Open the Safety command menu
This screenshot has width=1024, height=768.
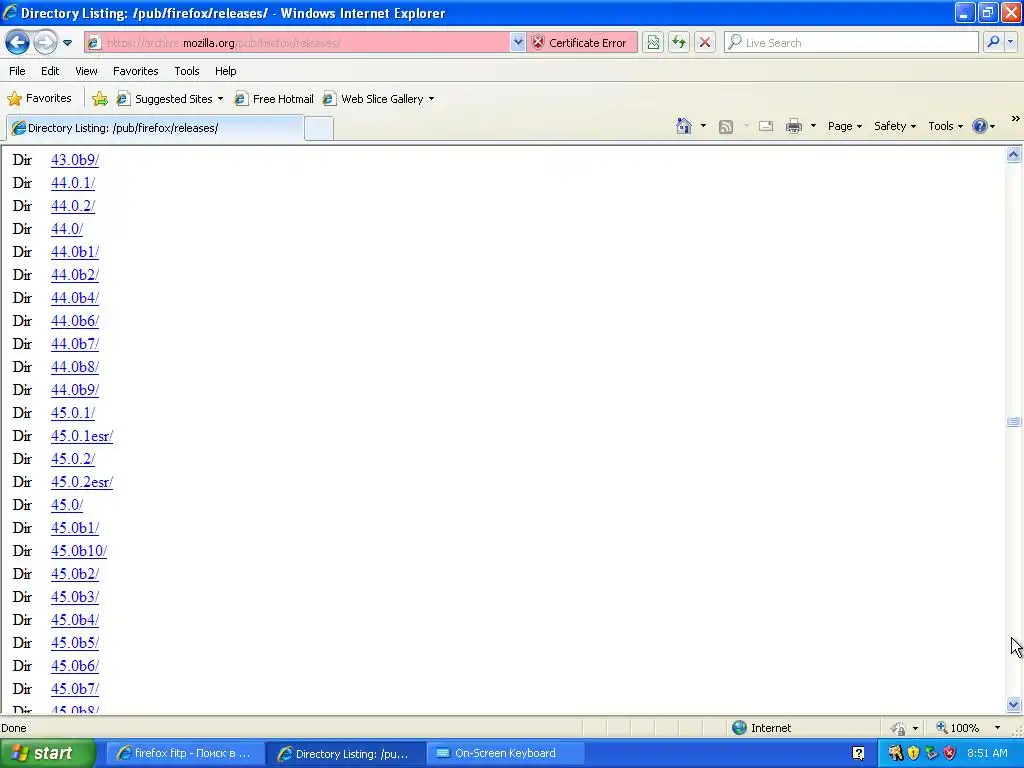pos(895,126)
